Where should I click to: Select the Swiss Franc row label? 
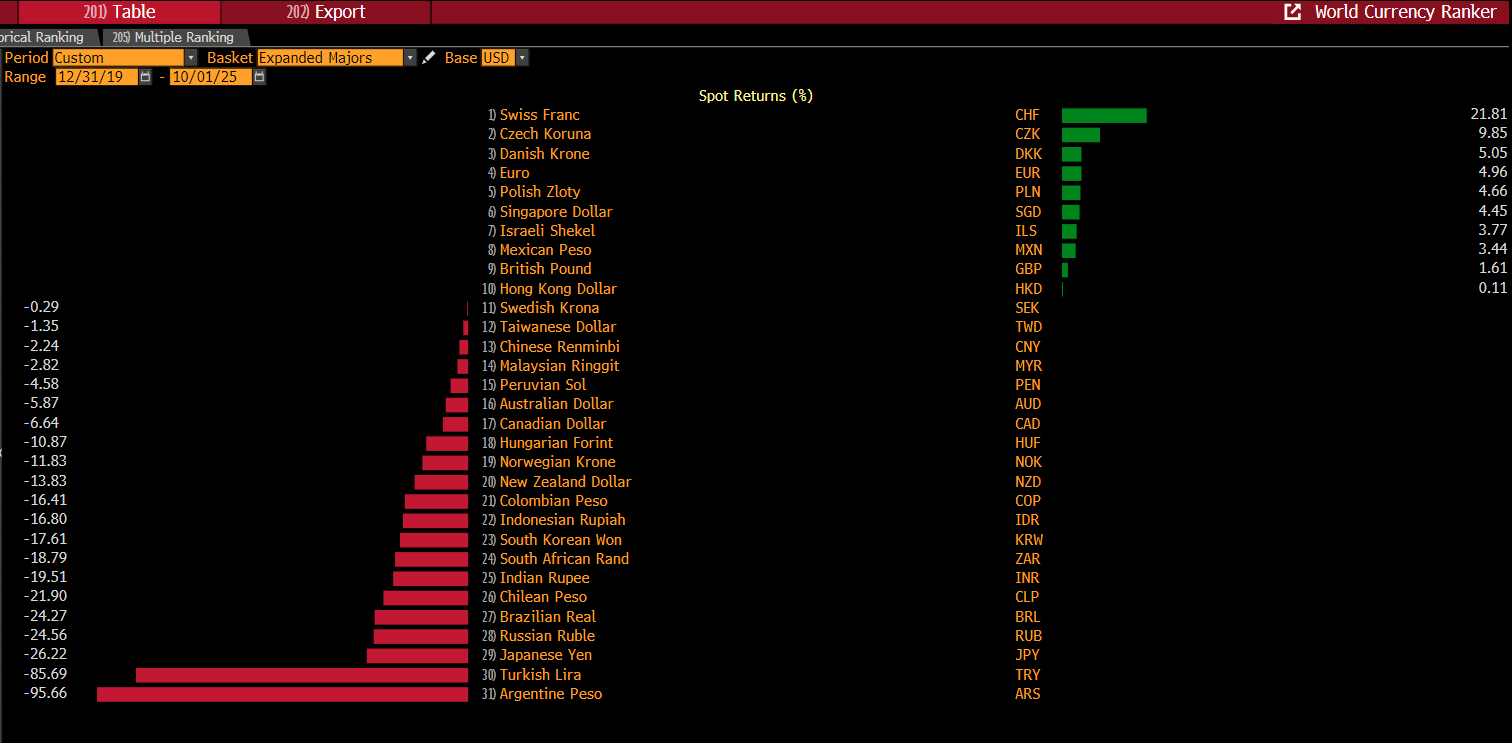pyautogui.click(x=539, y=115)
